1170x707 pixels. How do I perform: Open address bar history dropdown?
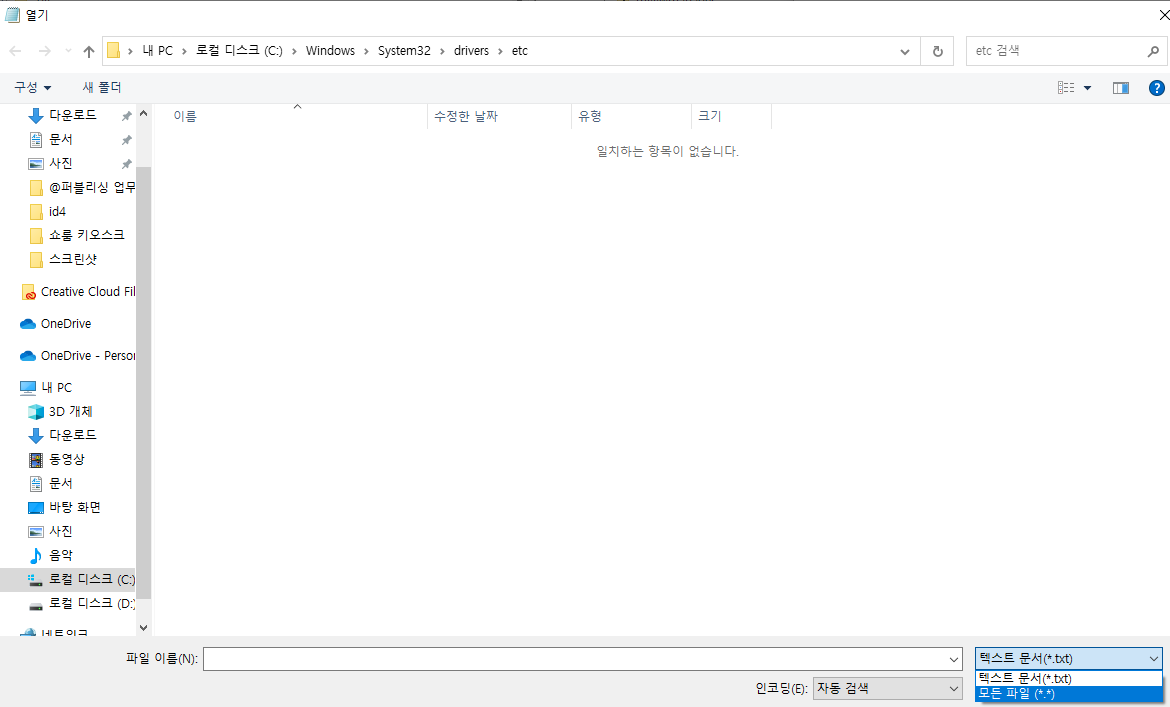[904, 51]
